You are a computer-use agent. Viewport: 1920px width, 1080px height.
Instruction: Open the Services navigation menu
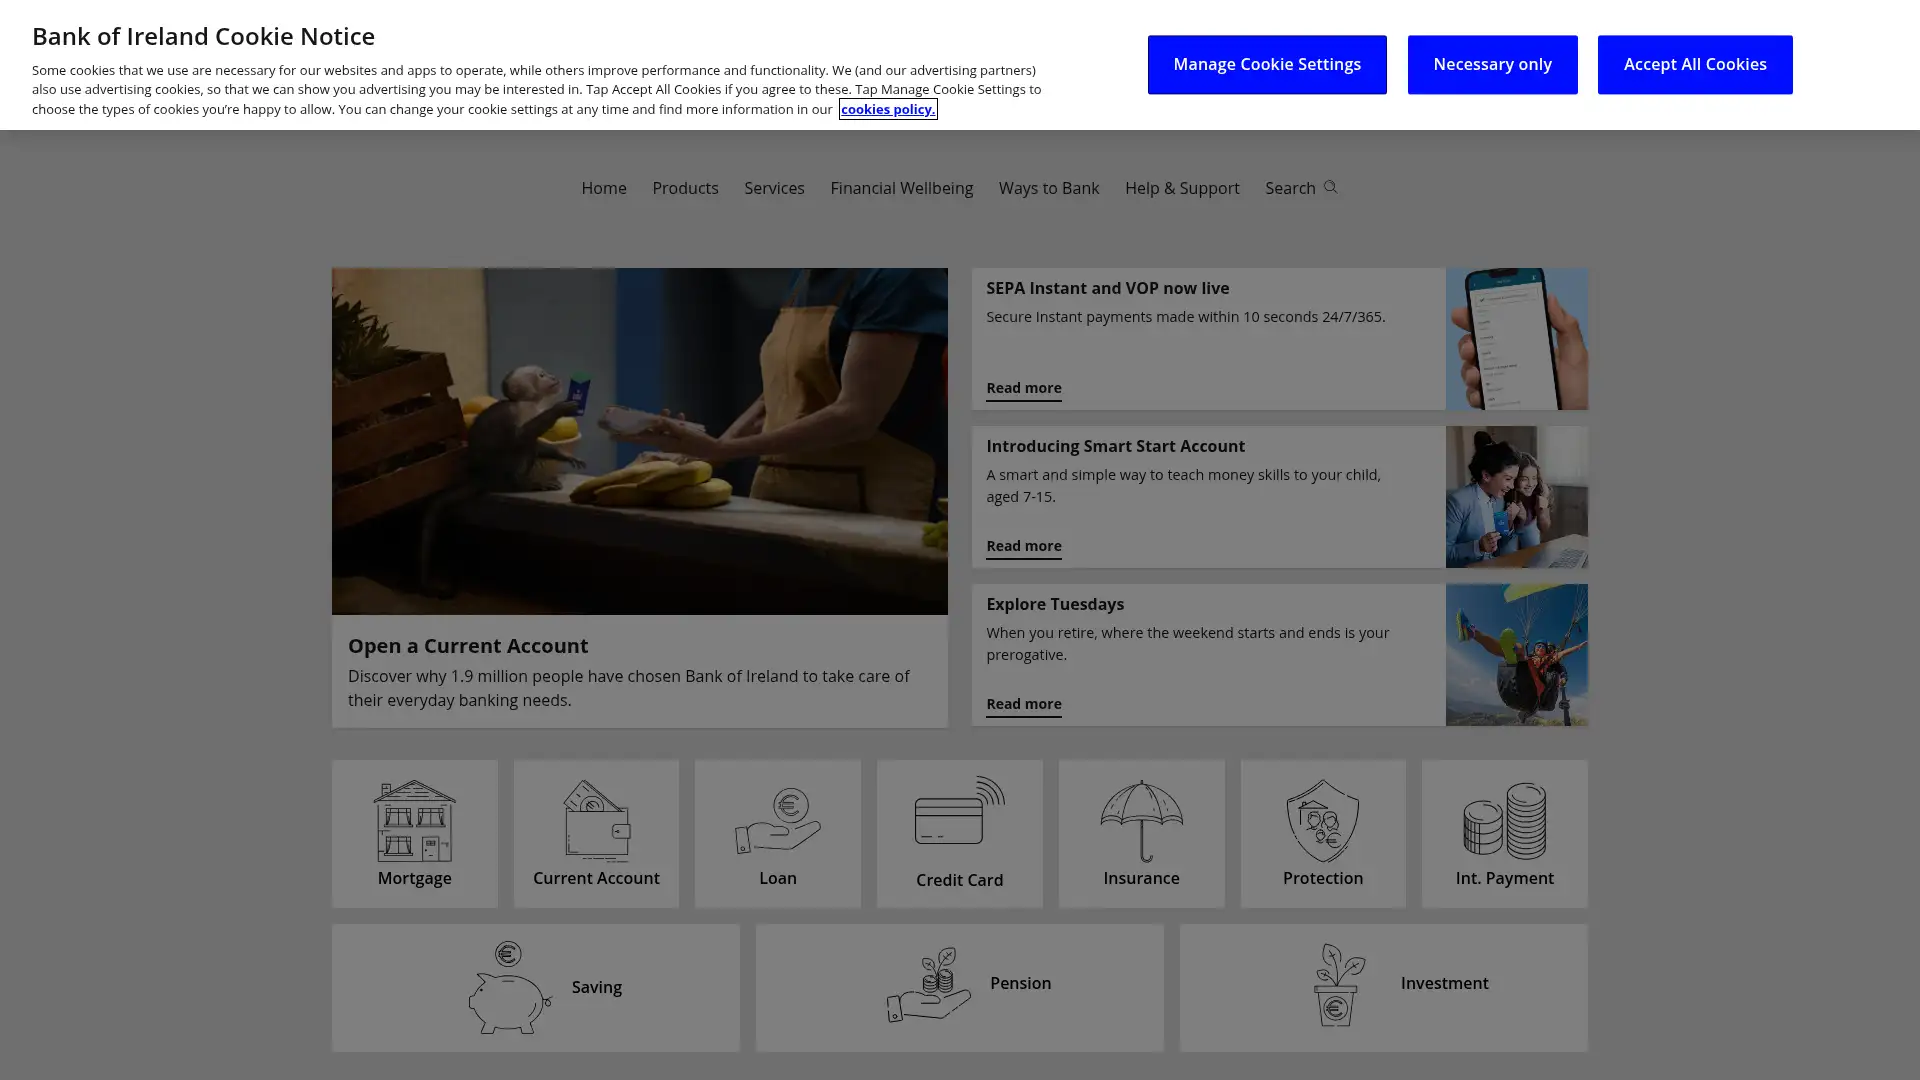click(774, 188)
